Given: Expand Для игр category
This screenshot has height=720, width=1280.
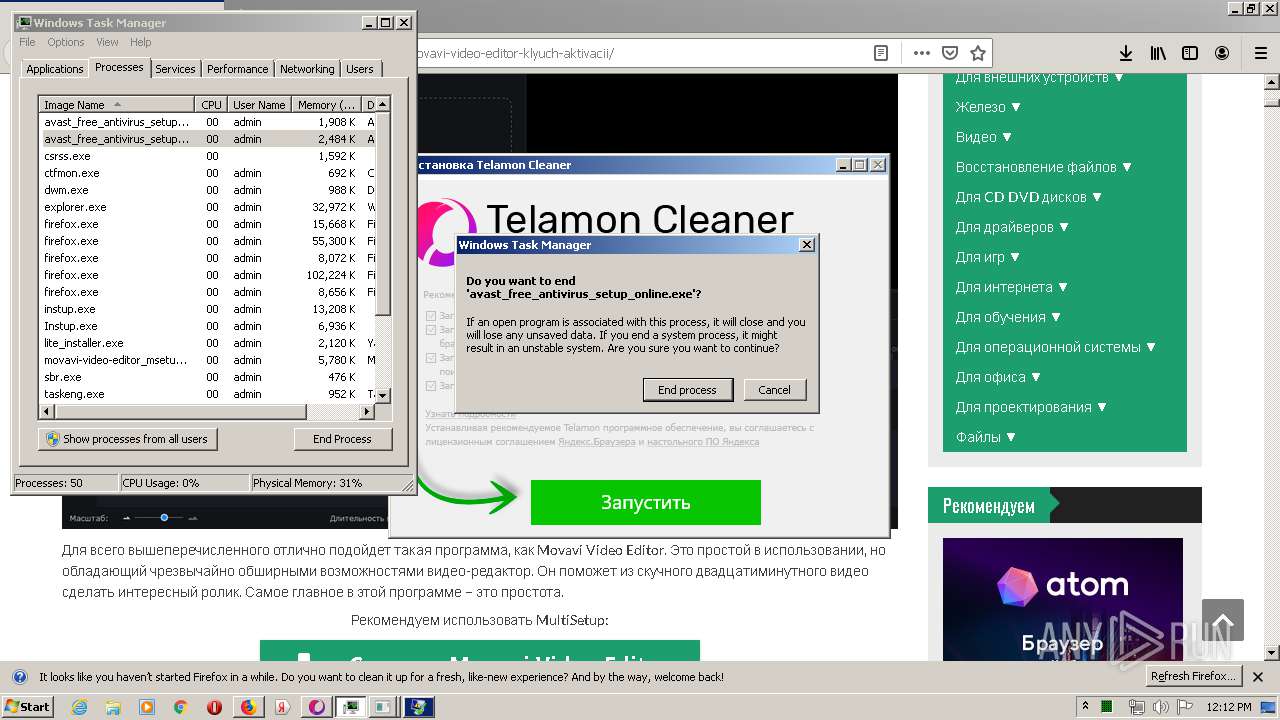Looking at the screenshot, I should [x=987, y=257].
